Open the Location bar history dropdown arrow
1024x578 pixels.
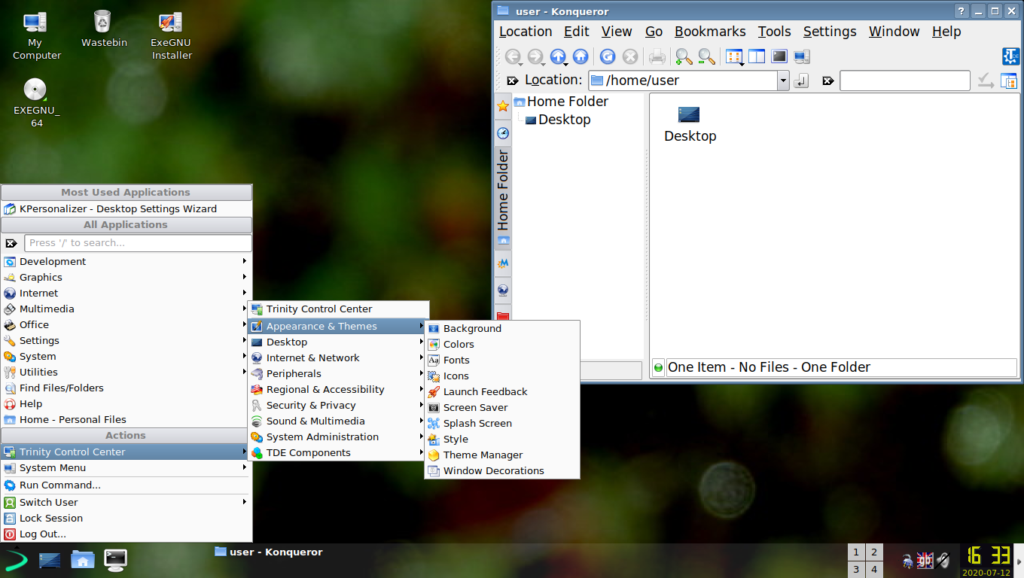pos(782,81)
